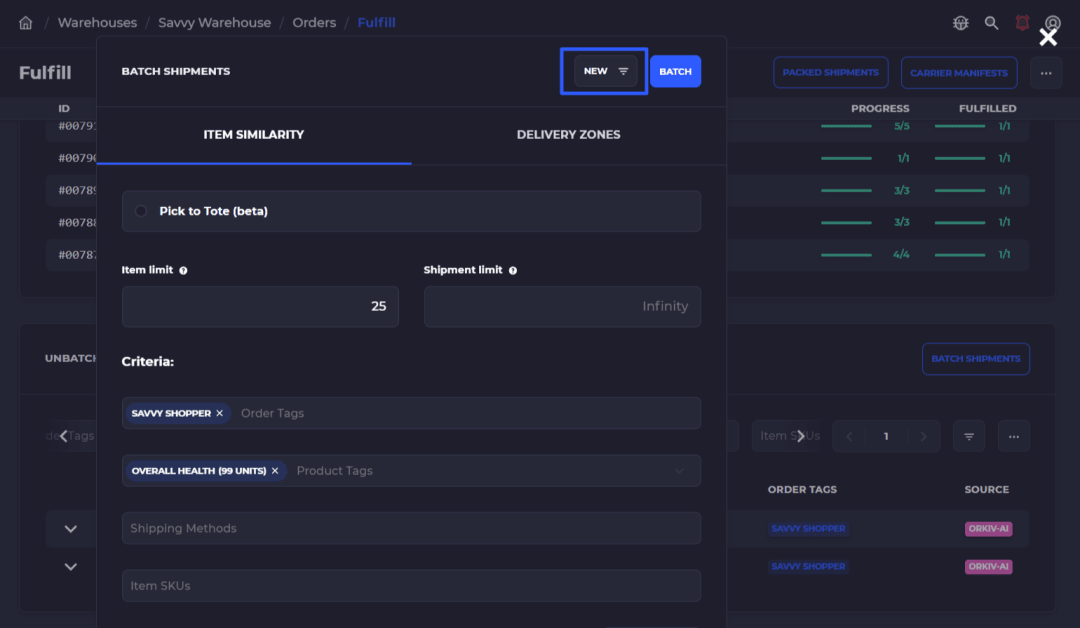1080x628 pixels.
Task: Open search with magnifier icon
Action: tap(991, 23)
